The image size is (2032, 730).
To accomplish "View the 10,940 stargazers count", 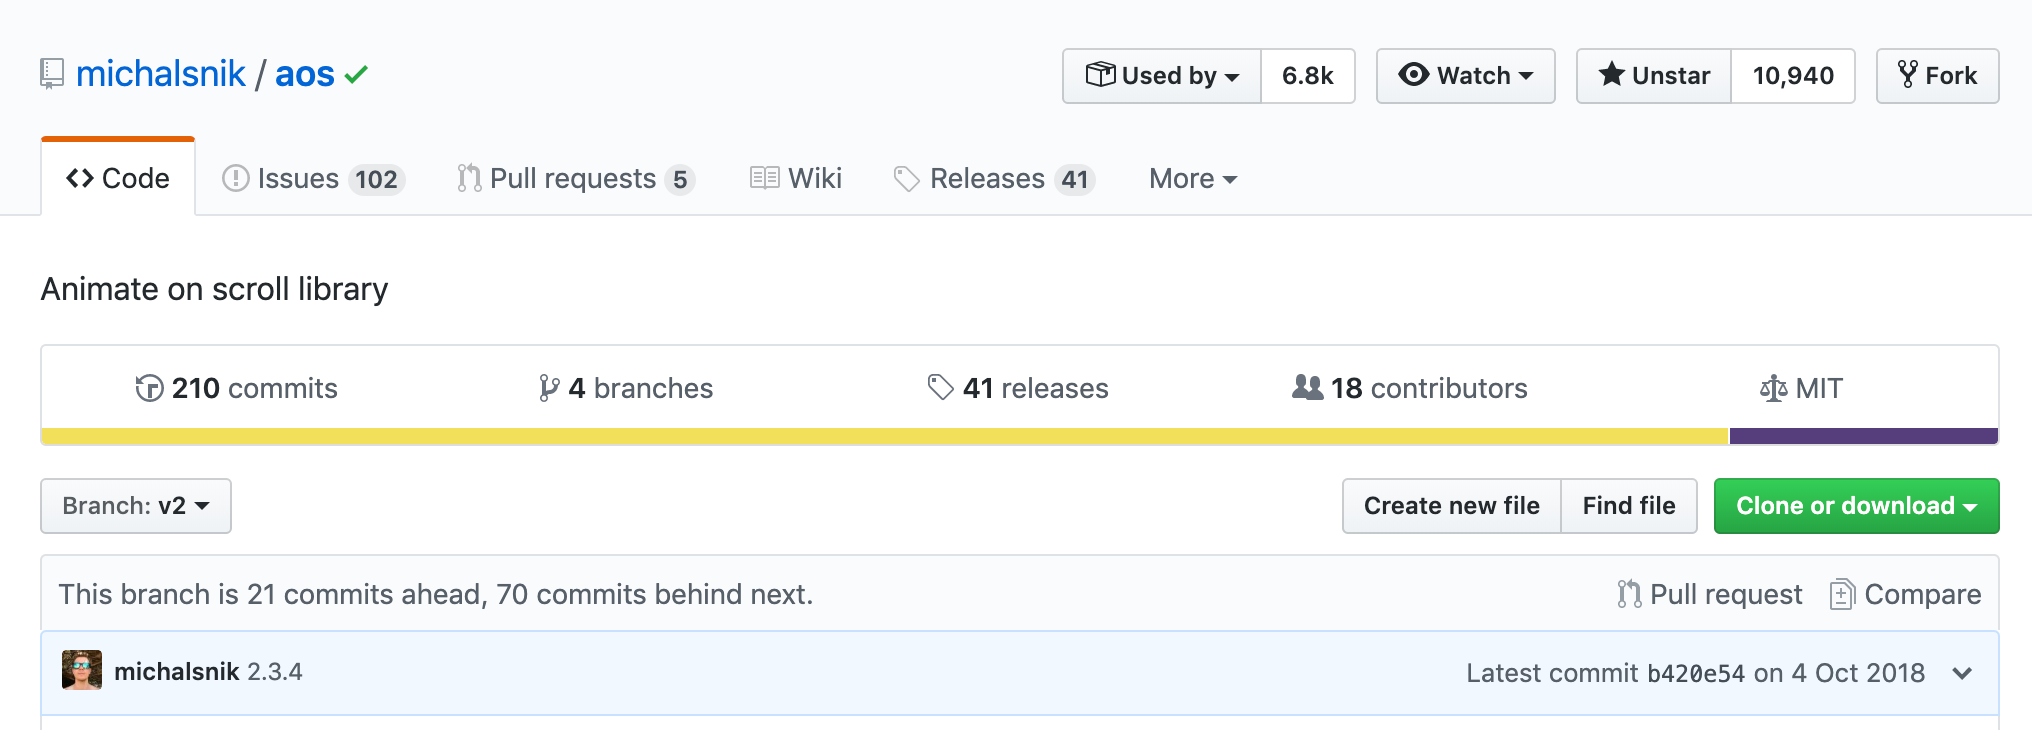I will click(1793, 76).
